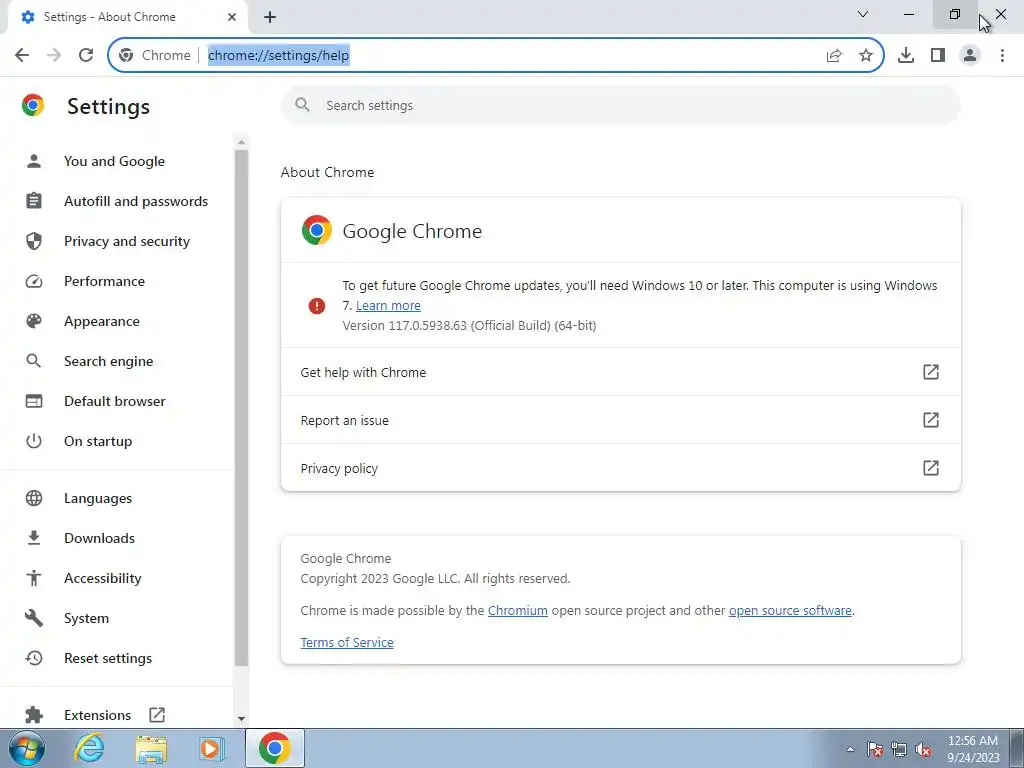Open Accessibility settings
This screenshot has height=768, width=1024.
click(x=103, y=578)
